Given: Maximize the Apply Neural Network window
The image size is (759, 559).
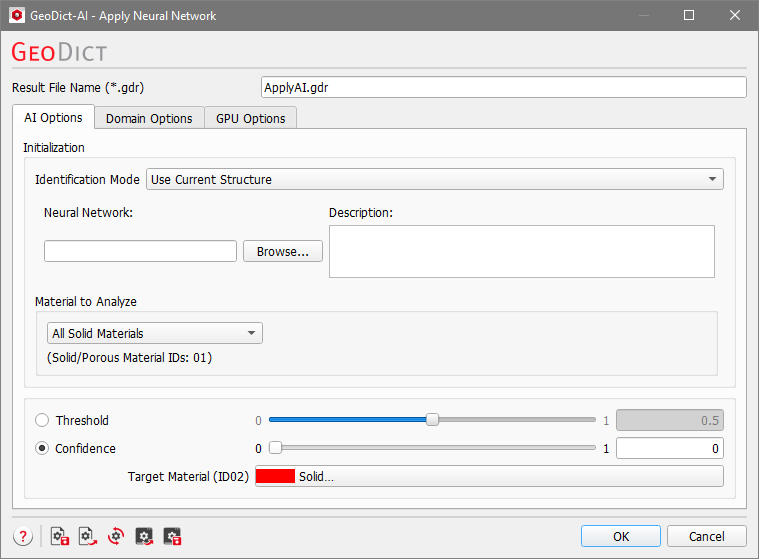Looking at the screenshot, I should (689, 16).
